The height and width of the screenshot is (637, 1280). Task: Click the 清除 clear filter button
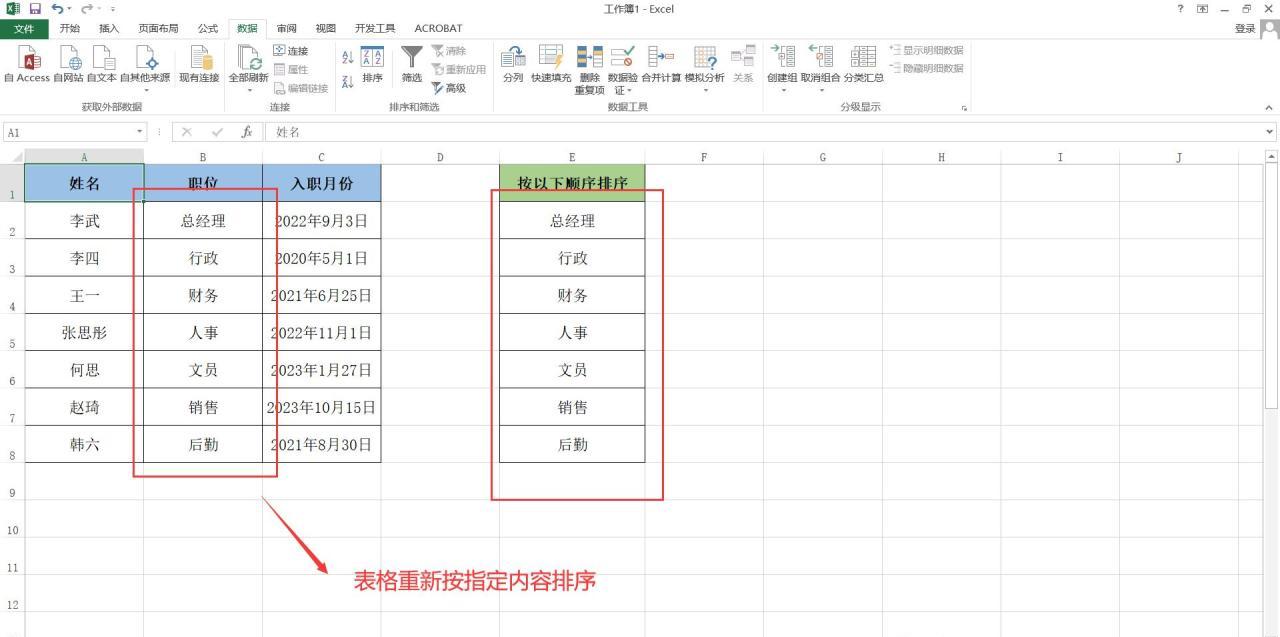(449, 51)
